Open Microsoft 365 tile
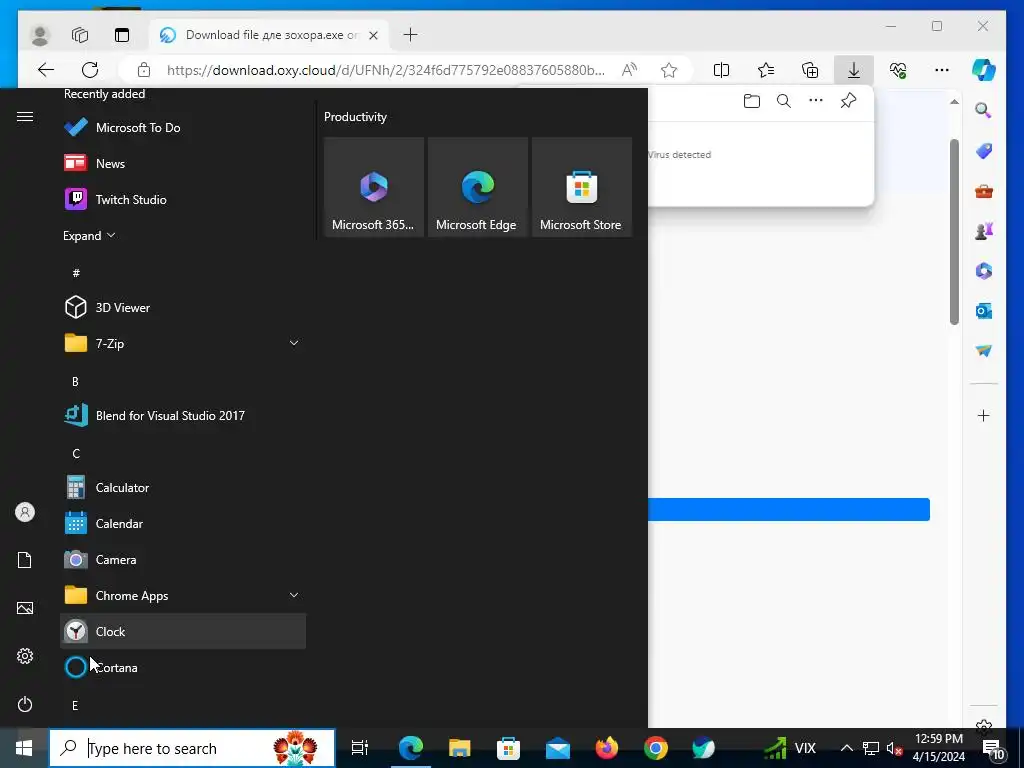Viewport: 1024px width, 768px height. (x=374, y=187)
